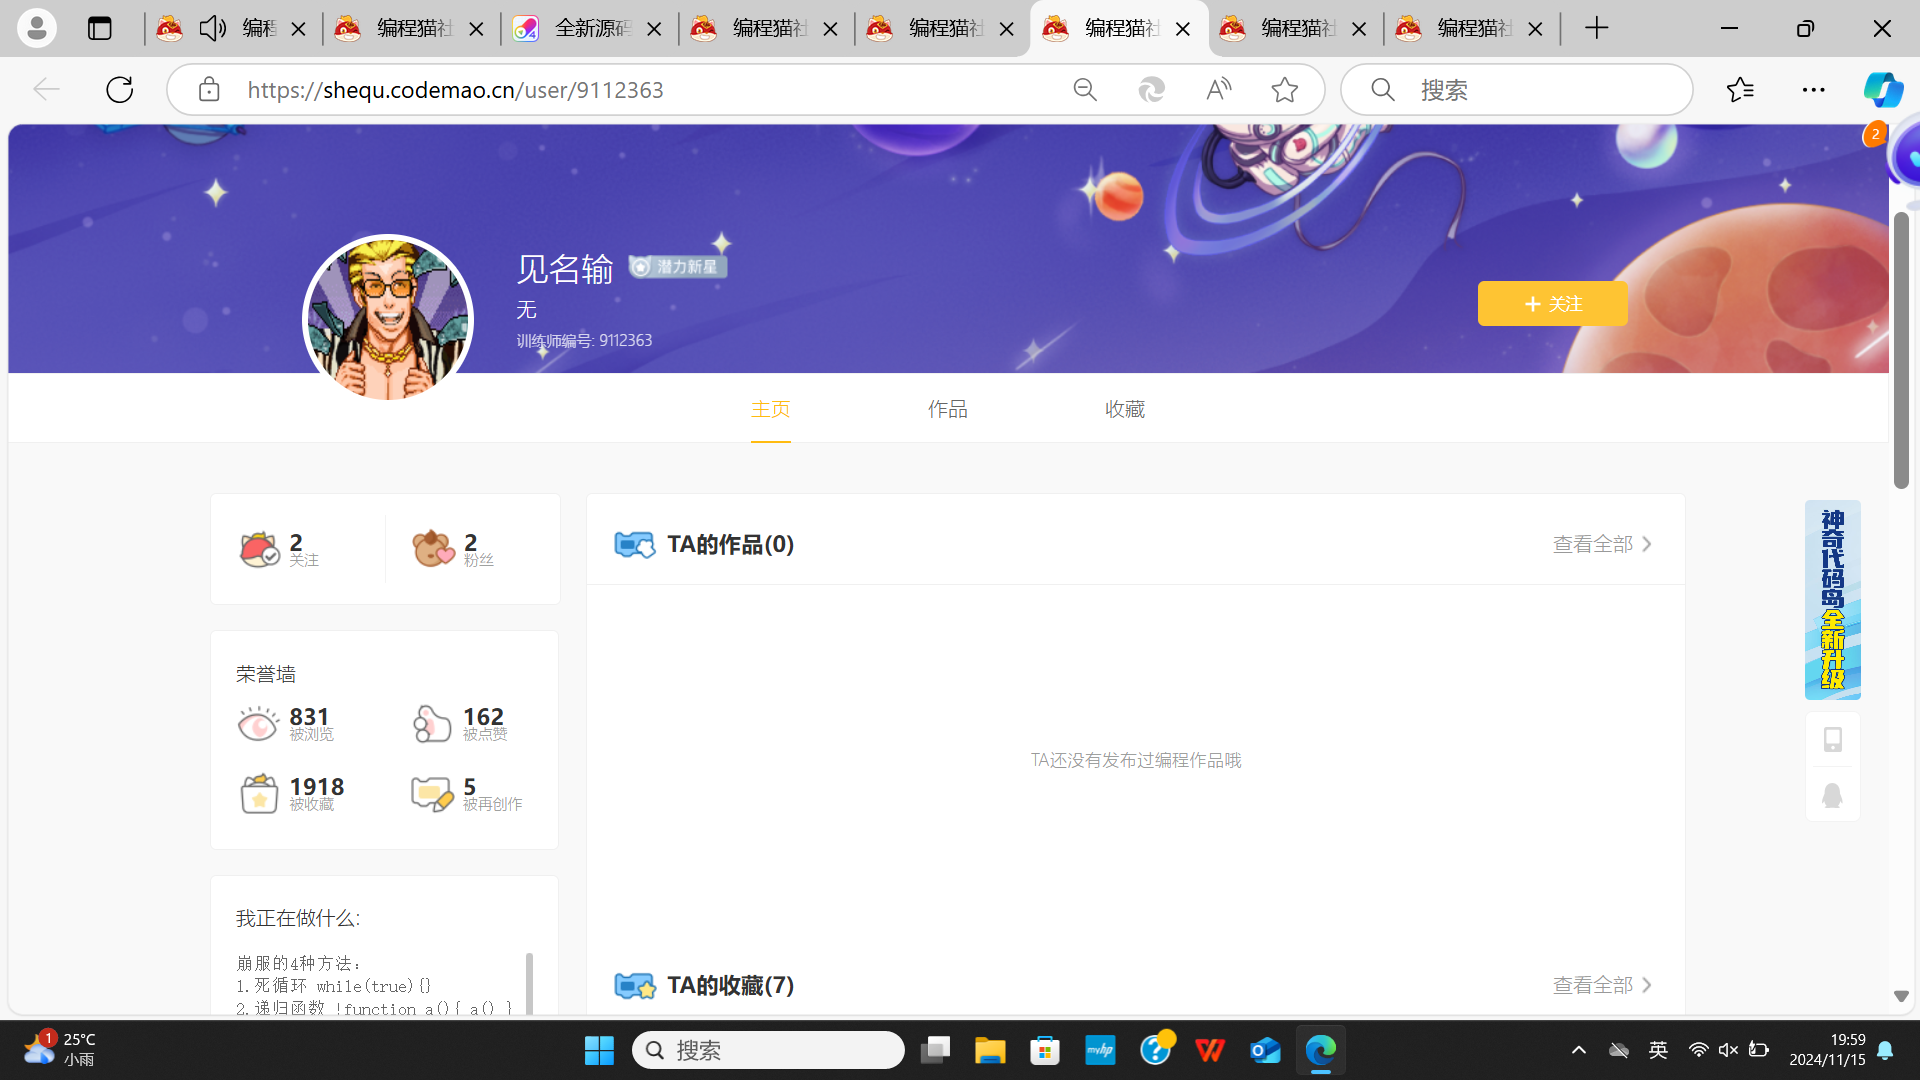Viewport: 1920px width, 1080px height.
Task: Click the page vertical scrollbar thumb
Action: pyautogui.click(x=1901, y=350)
